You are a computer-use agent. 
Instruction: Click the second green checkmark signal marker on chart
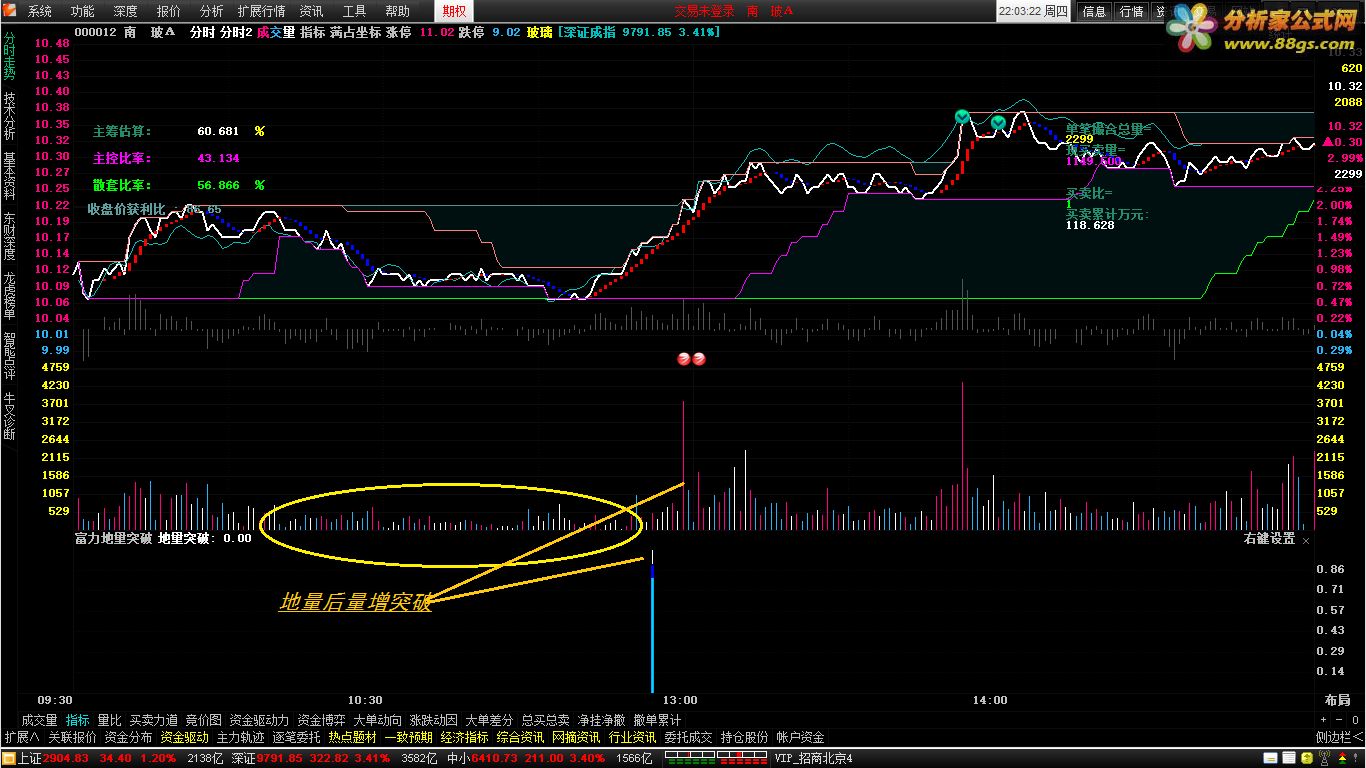pos(998,122)
